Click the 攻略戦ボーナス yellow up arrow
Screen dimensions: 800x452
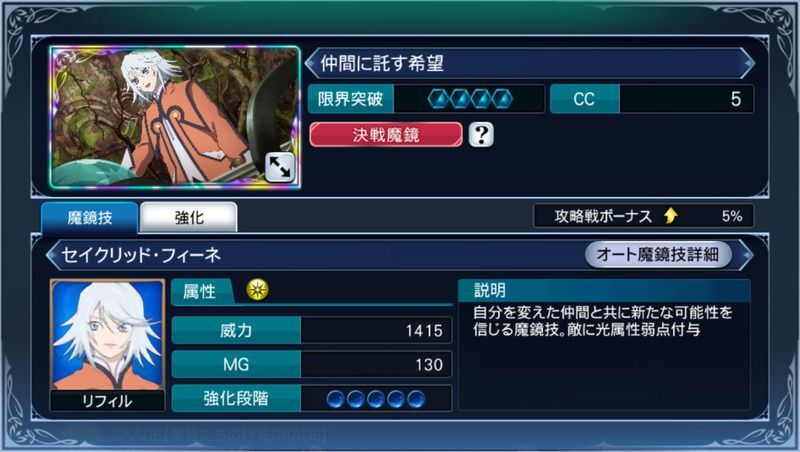tap(671, 216)
